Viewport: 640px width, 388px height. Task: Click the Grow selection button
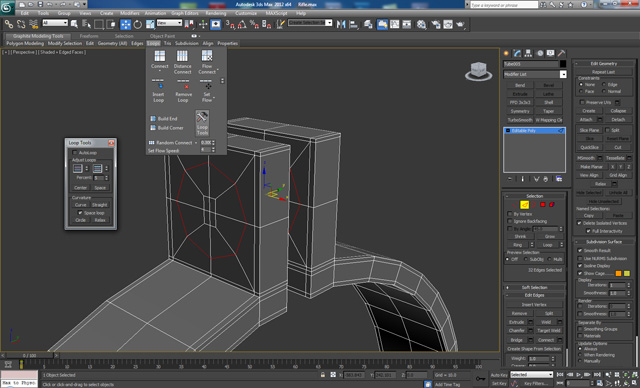coord(550,237)
